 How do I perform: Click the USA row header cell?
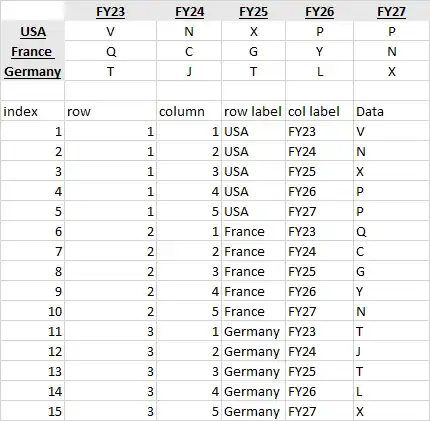click(33, 31)
